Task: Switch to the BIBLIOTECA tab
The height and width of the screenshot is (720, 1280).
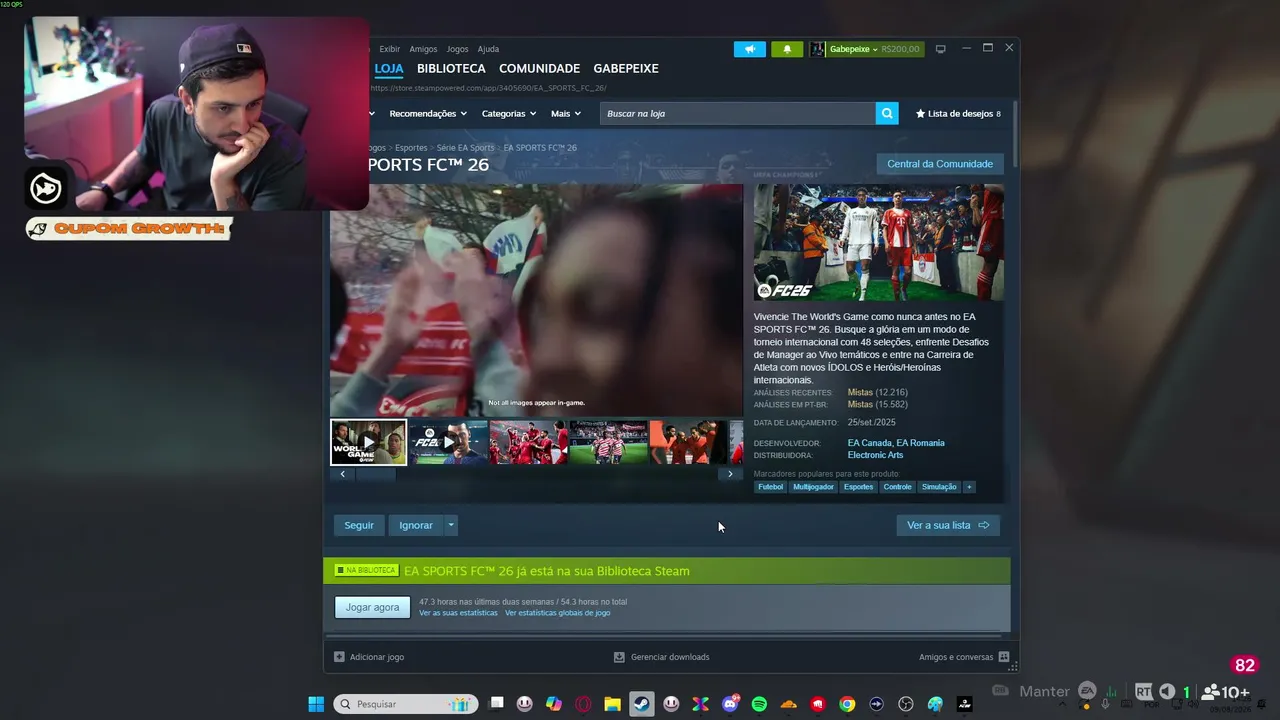Action: [451, 69]
